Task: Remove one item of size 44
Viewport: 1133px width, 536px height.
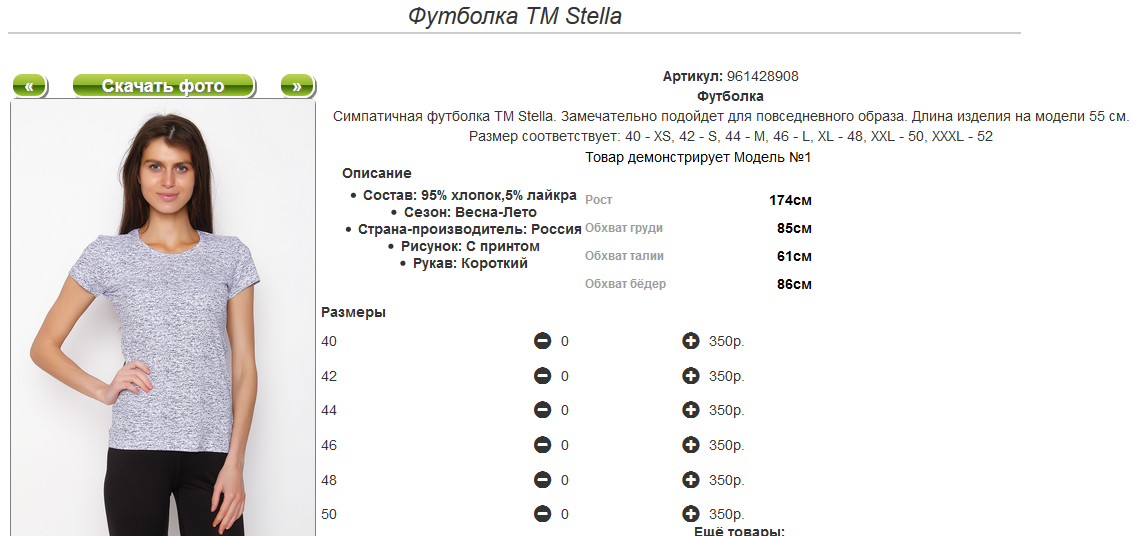Action: [x=543, y=410]
